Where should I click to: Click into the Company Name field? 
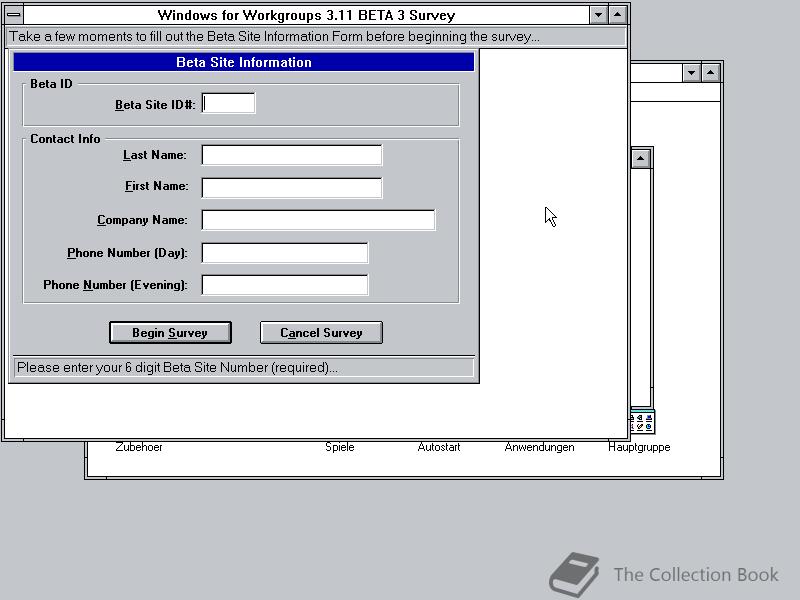tap(318, 220)
